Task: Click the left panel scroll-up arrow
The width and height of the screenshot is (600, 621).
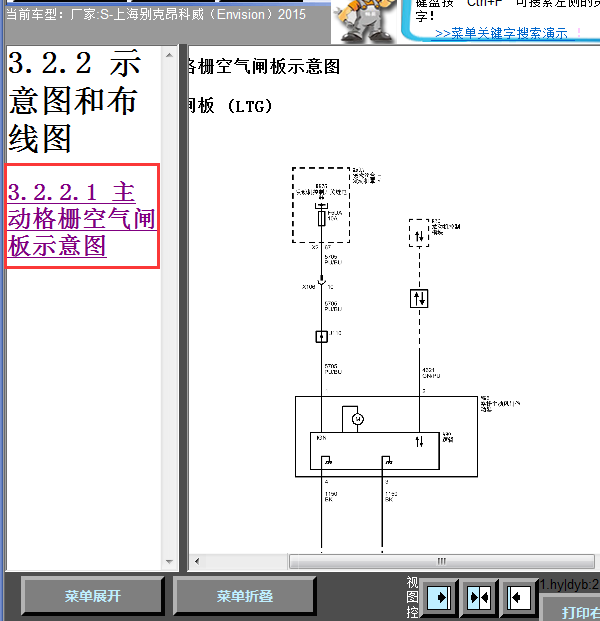Action: pos(170,55)
